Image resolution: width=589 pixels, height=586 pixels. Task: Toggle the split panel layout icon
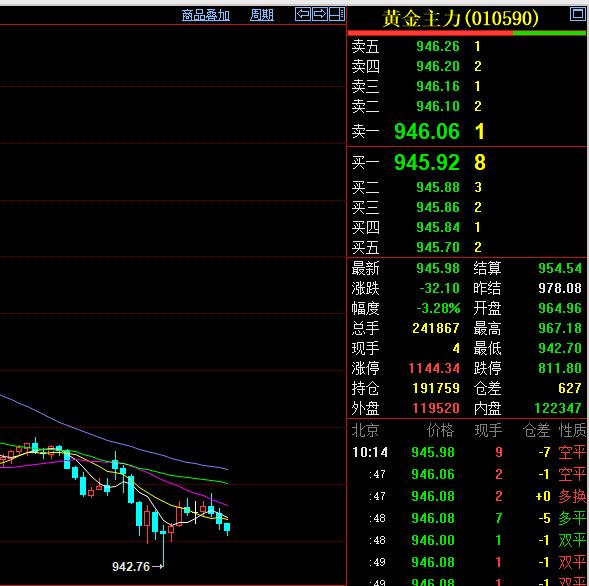tap(337, 14)
